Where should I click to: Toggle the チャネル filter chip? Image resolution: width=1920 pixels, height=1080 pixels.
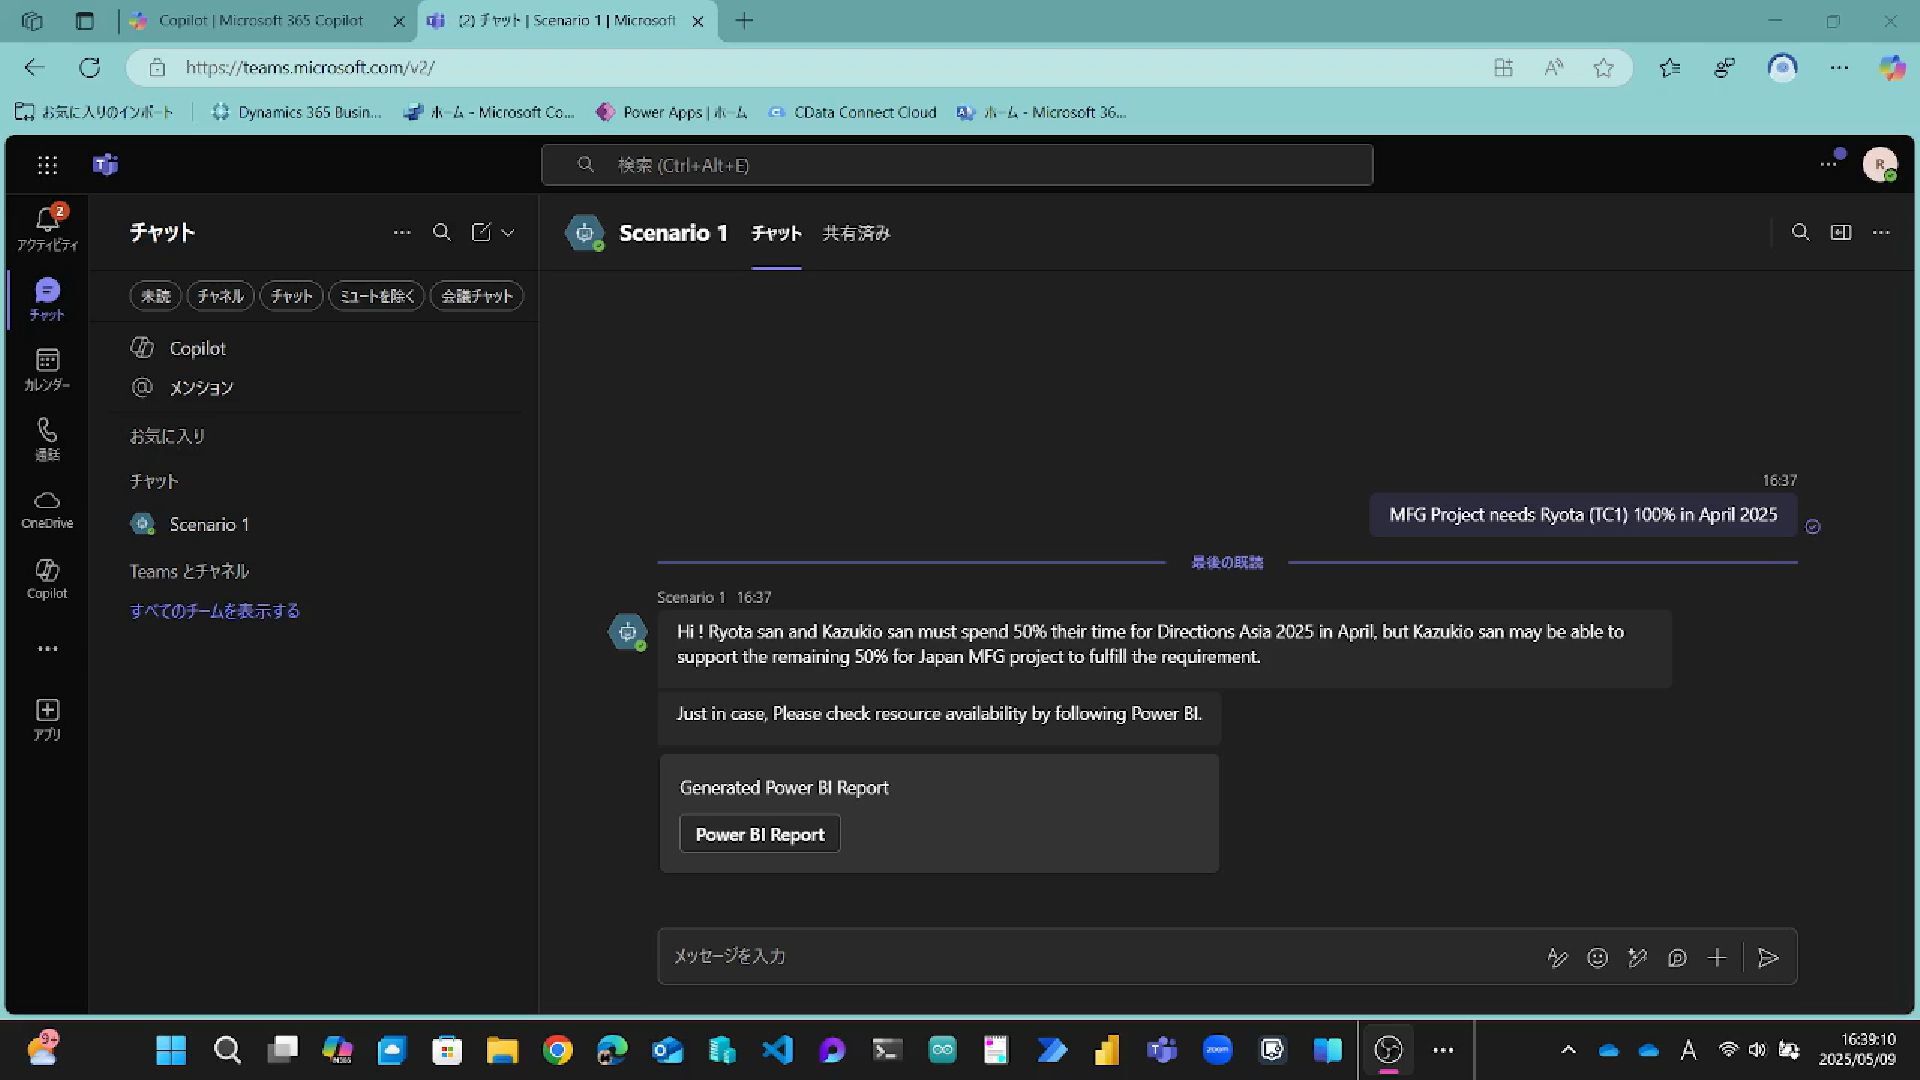tap(220, 296)
